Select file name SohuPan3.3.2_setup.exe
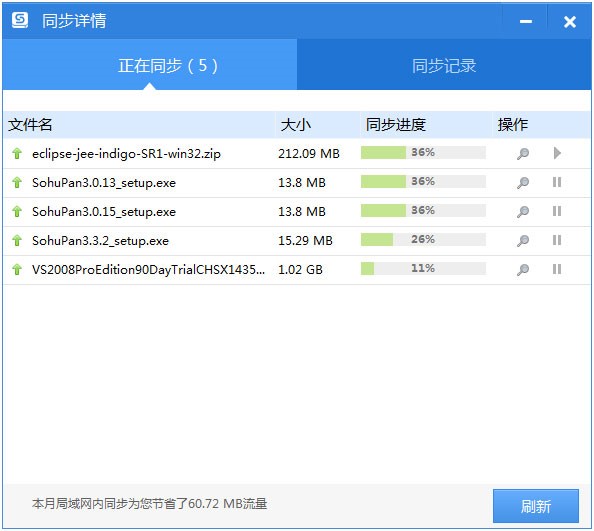594x531 pixels. pos(100,241)
